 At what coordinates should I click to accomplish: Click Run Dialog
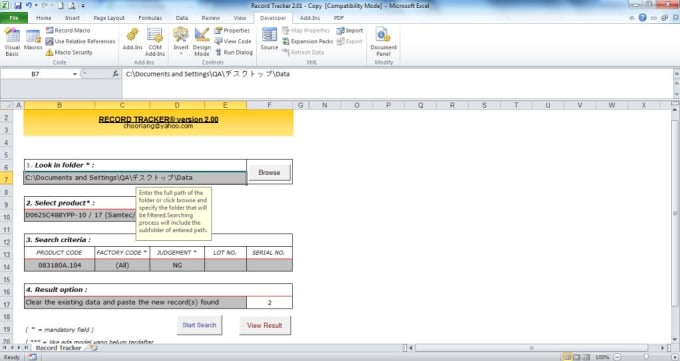pyautogui.click(x=234, y=52)
